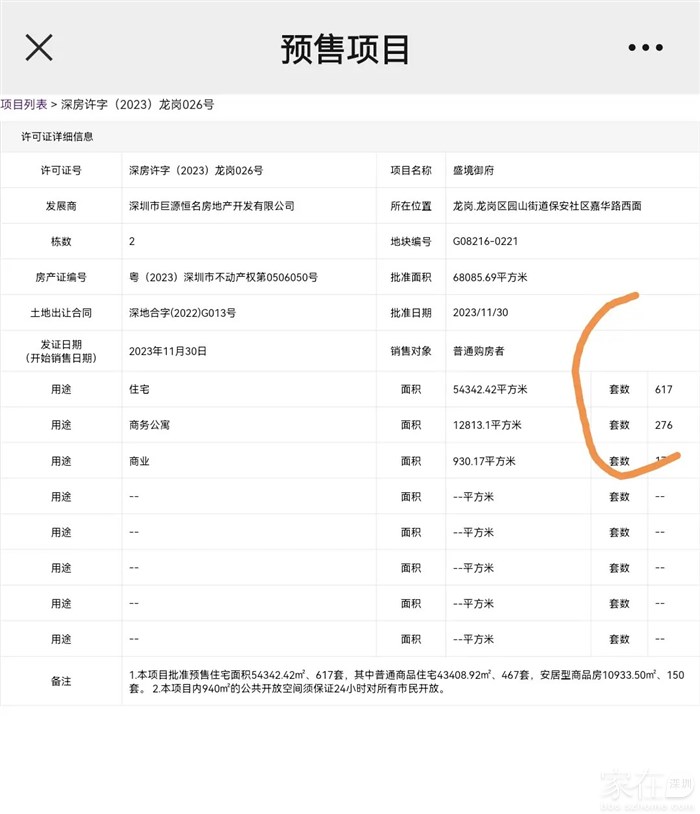
Task: Click the 深房许字（2023）龙岗026号 breadcrumb text
Action: (x=137, y=104)
